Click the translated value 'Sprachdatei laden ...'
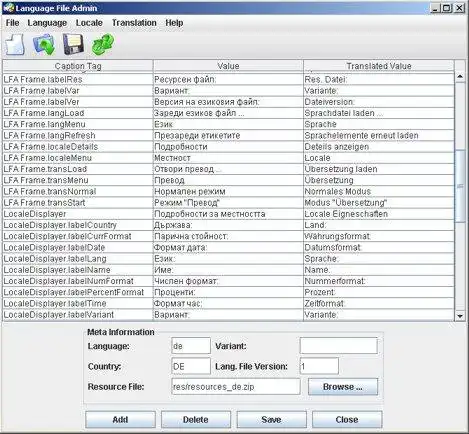The width and height of the screenshot is (469, 434). point(344,113)
